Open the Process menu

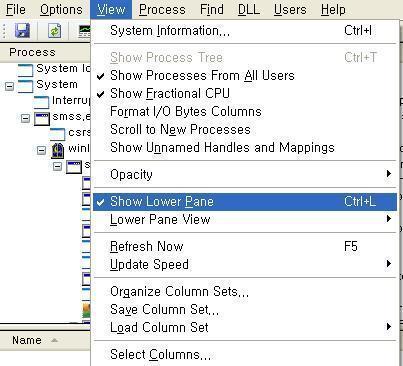[x=162, y=9]
